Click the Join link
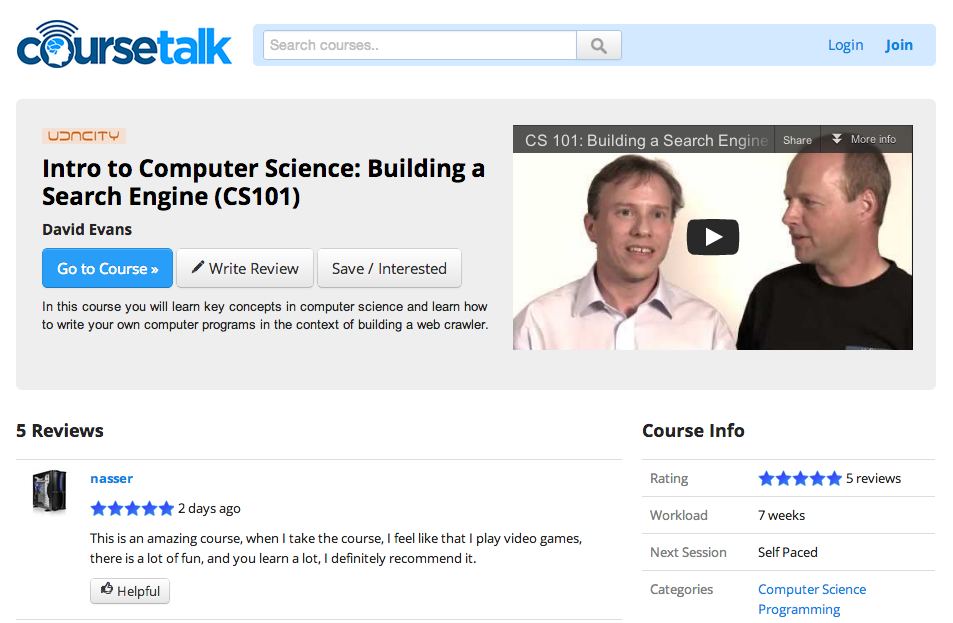The height and width of the screenshot is (623, 953). tap(899, 45)
